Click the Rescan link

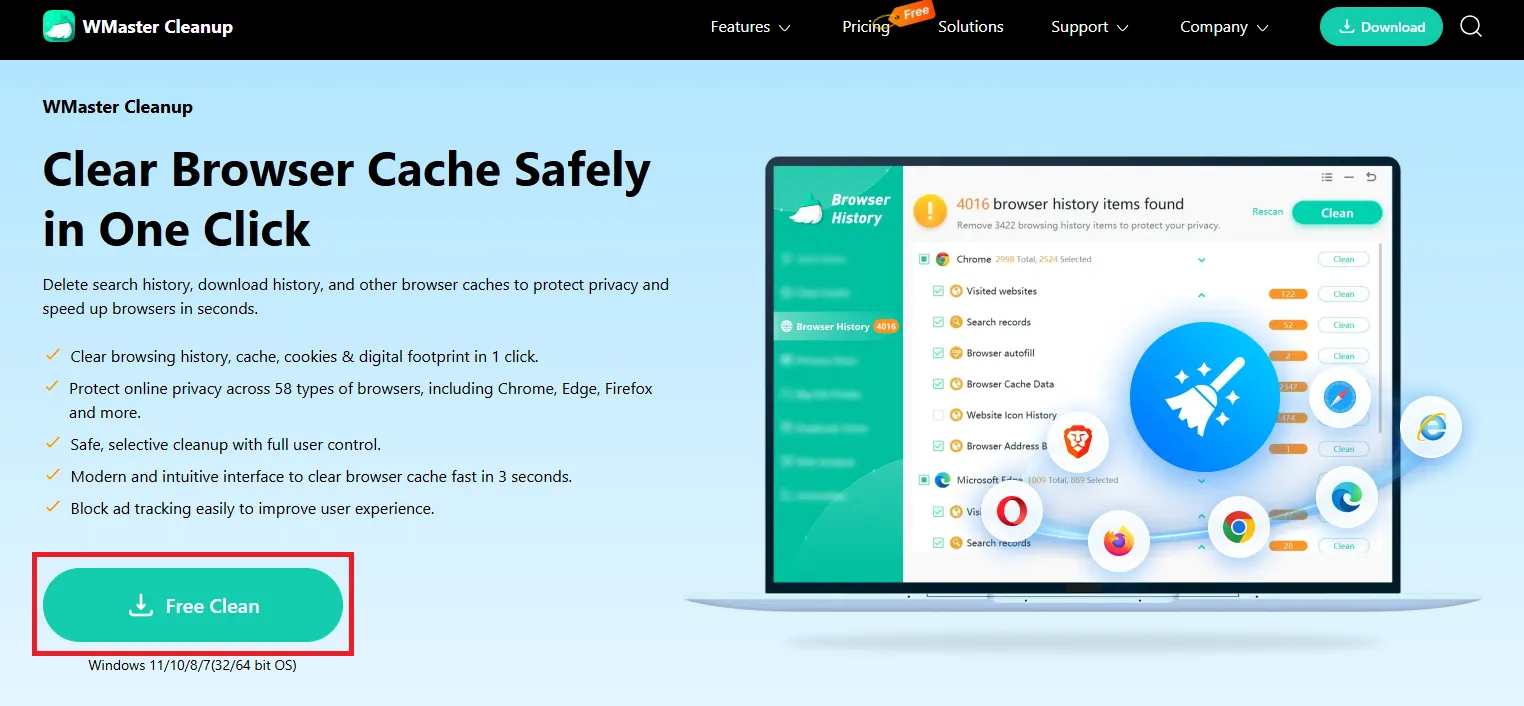point(1268,212)
